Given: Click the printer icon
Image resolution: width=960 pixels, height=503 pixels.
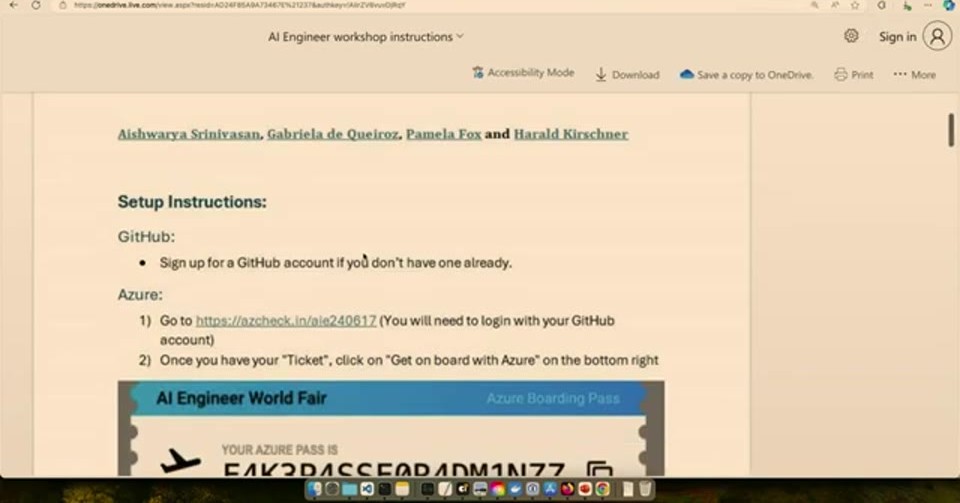Looking at the screenshot, I should (x=841, y=75).
